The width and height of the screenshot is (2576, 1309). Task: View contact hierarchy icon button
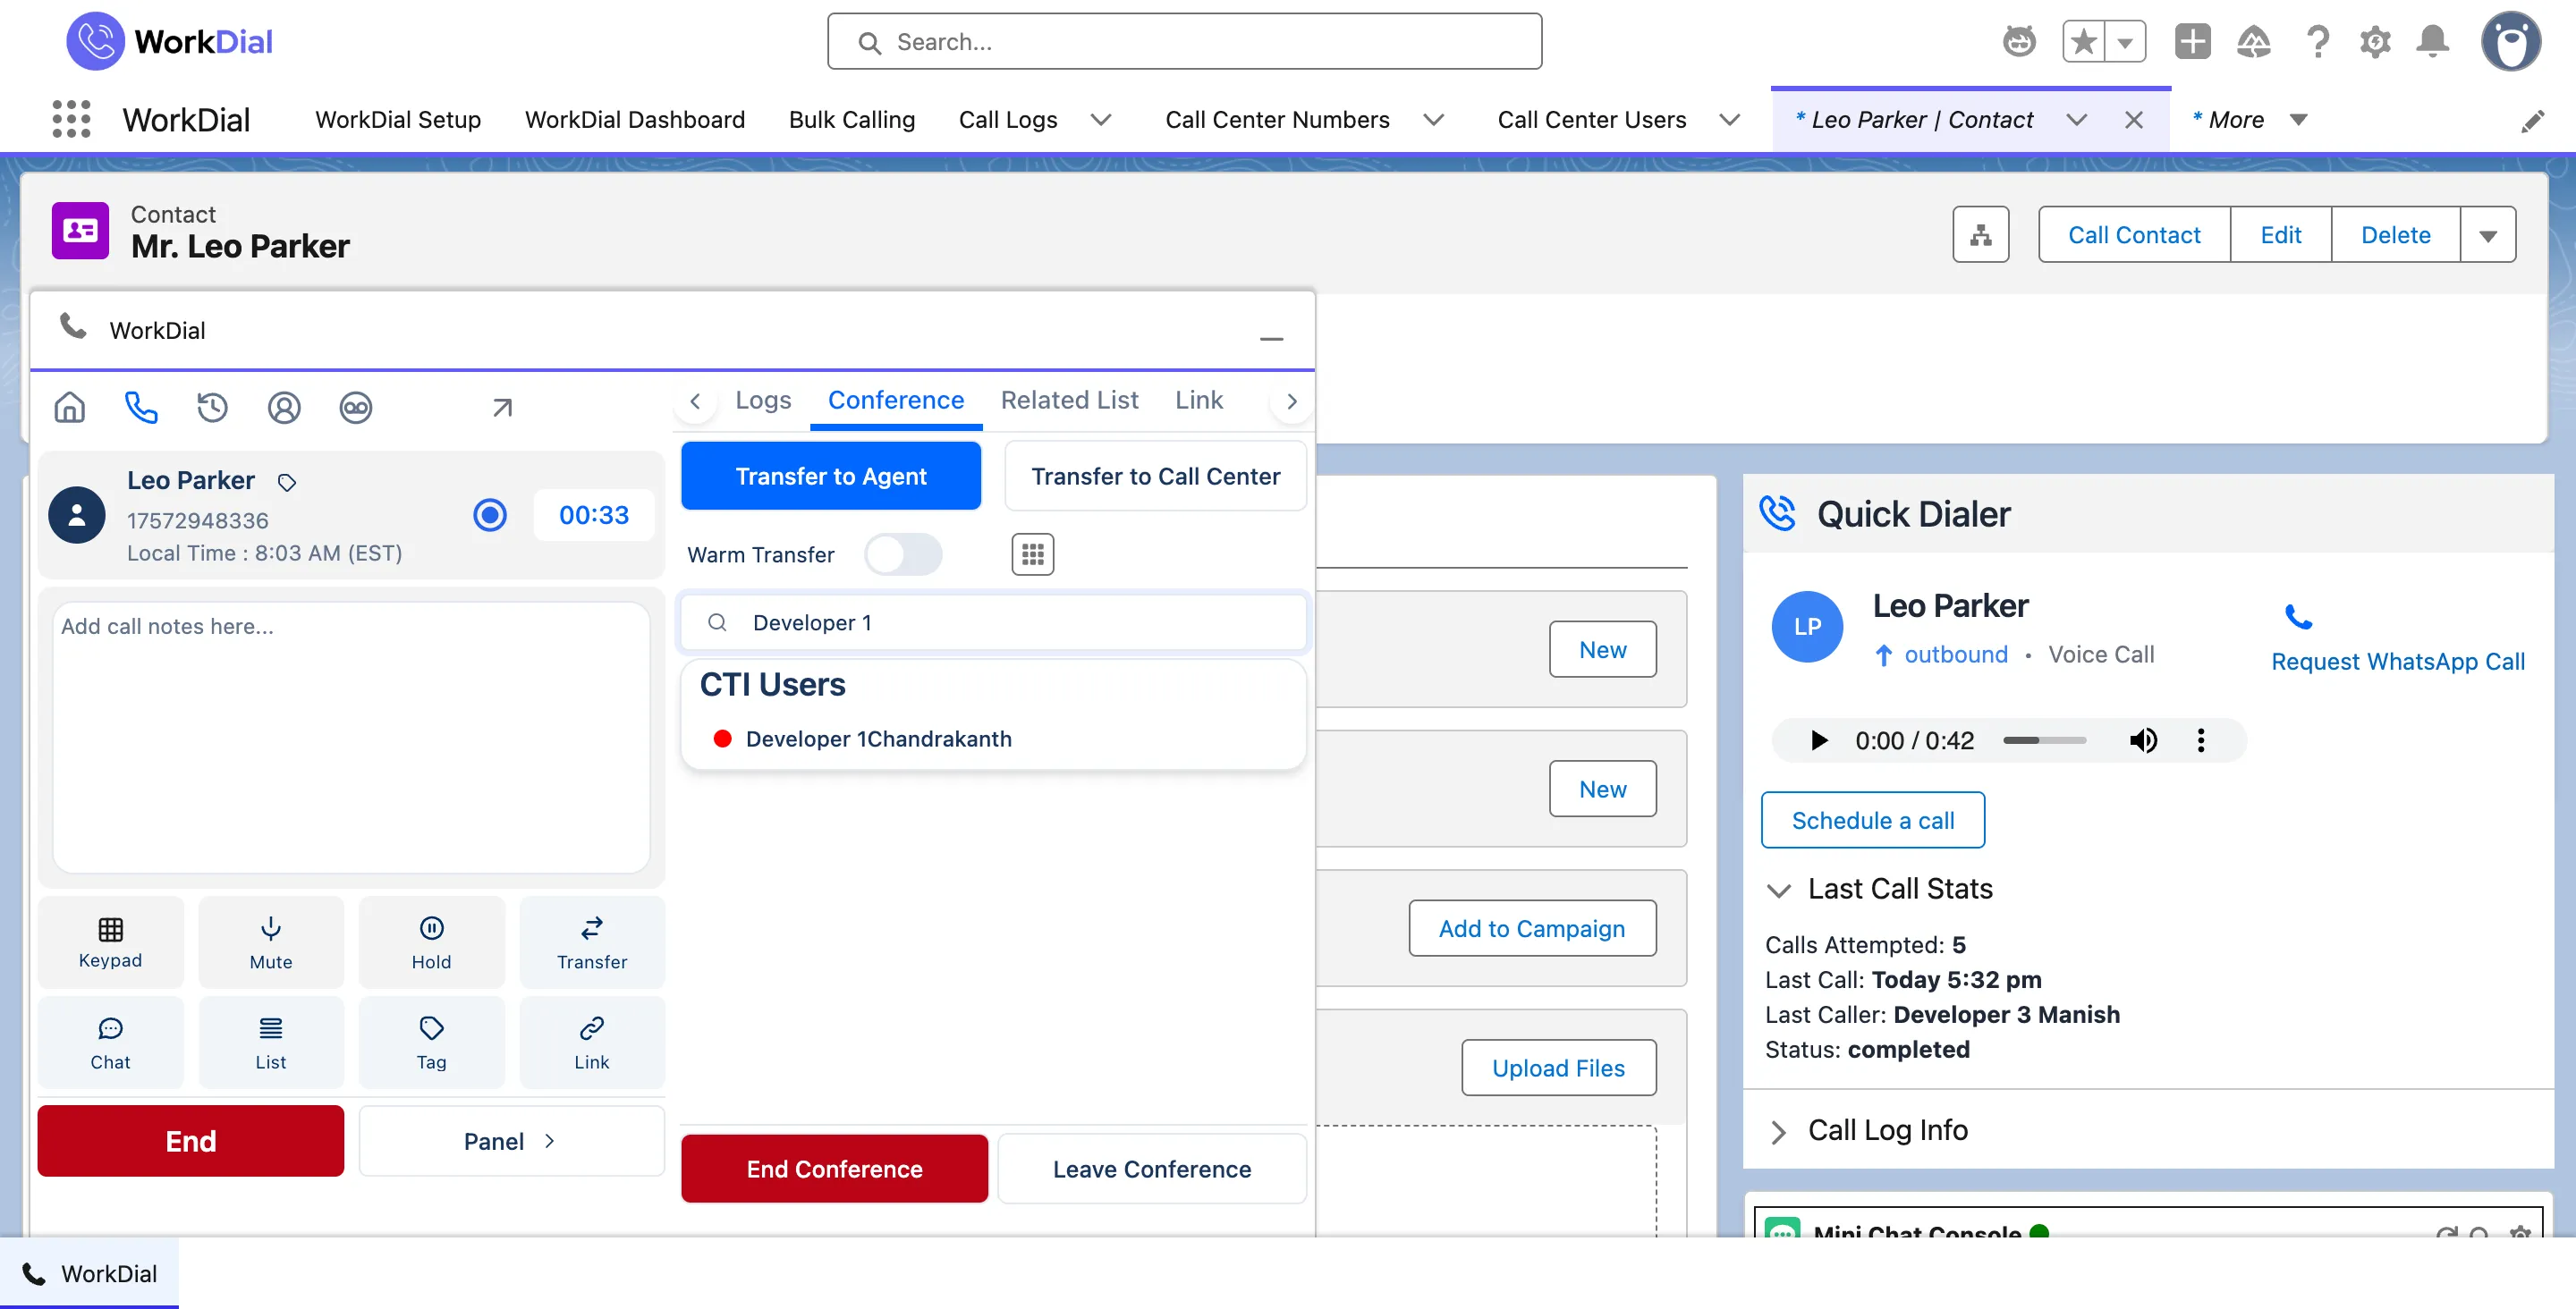coord(1980,235)
